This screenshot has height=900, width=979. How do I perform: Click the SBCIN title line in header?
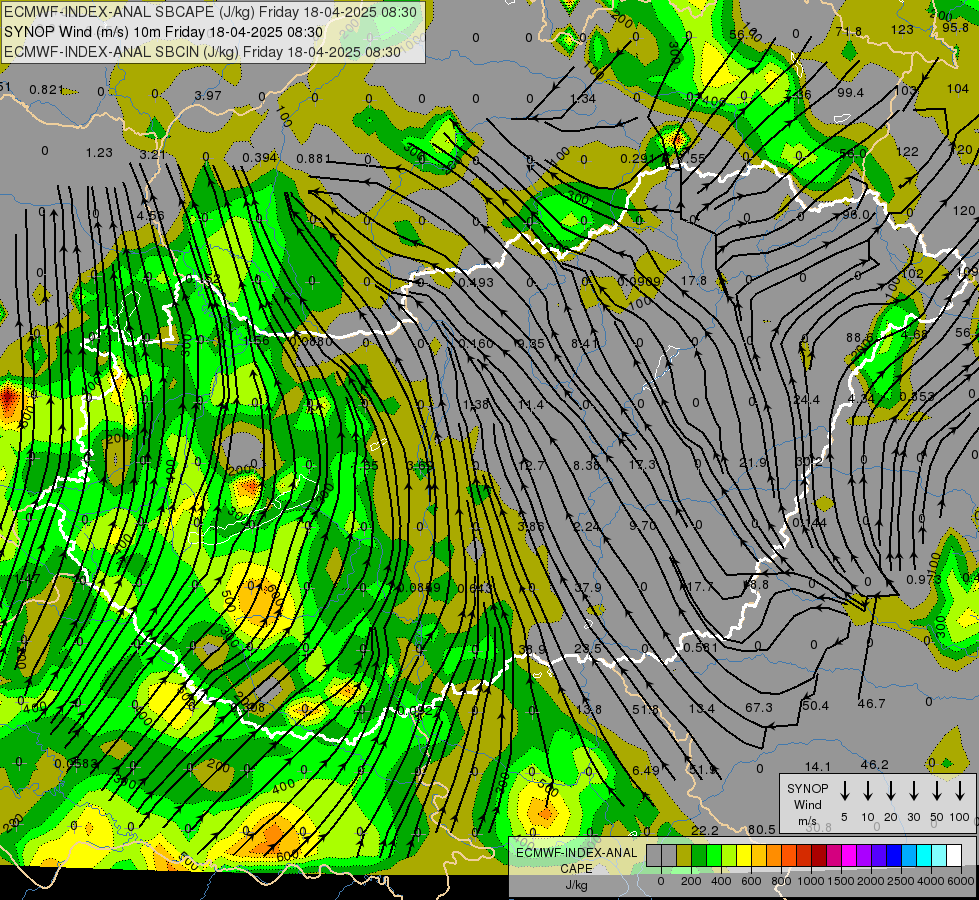point(202,52)
